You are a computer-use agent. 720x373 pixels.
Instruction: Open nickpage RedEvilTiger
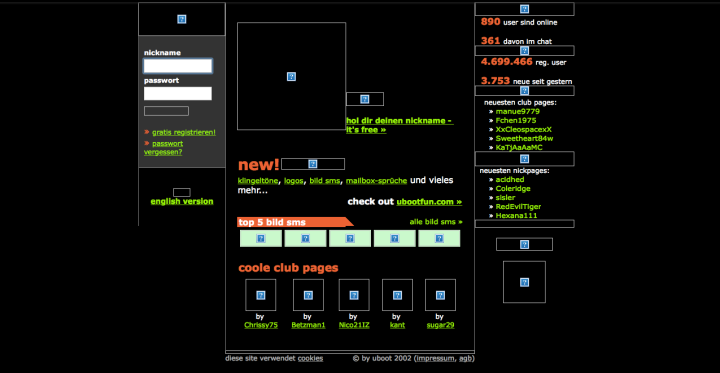tap(518, 207)
